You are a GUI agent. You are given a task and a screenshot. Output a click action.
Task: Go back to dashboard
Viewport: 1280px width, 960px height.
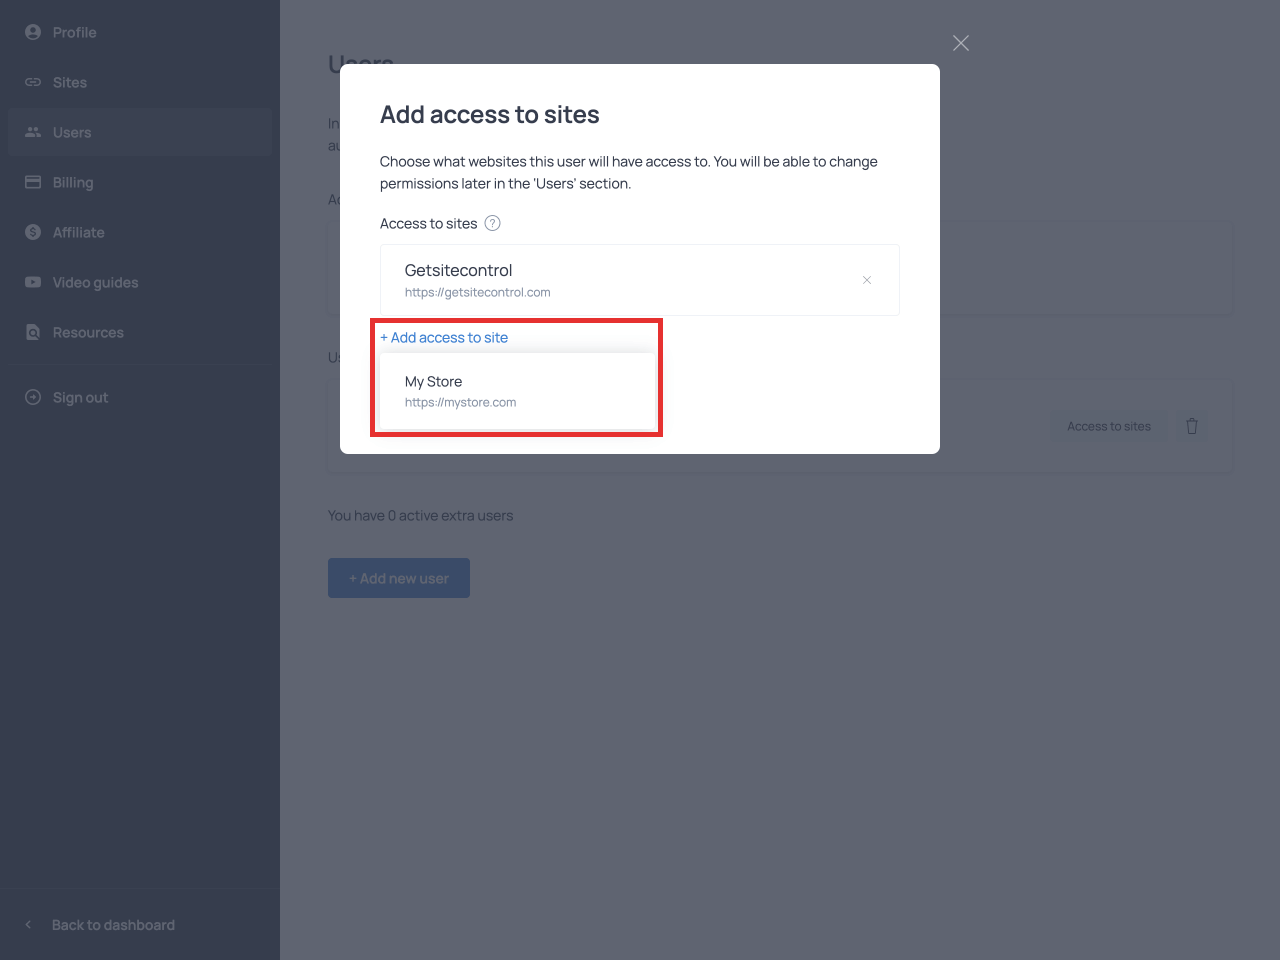coord(112,925)
